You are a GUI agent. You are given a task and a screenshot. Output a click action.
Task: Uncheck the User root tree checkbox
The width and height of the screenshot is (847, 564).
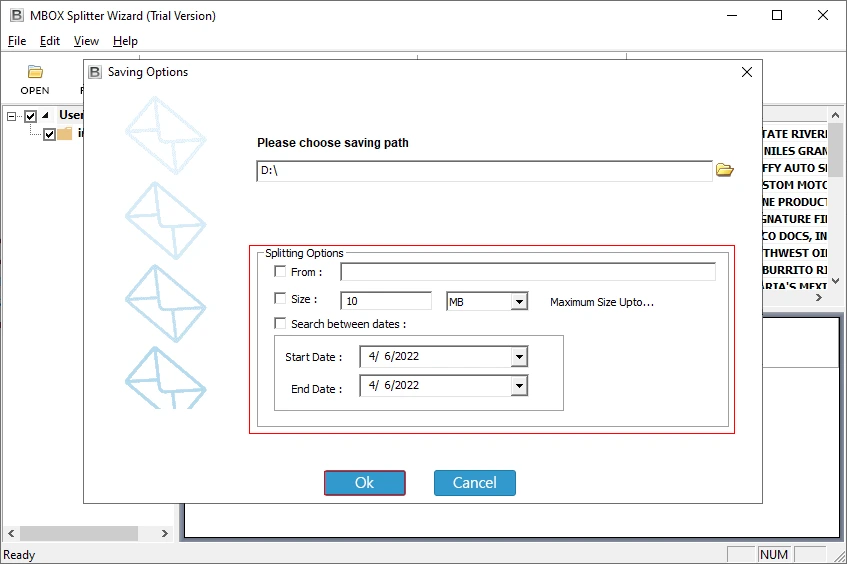pyautogui.click(x=31, y=116)
